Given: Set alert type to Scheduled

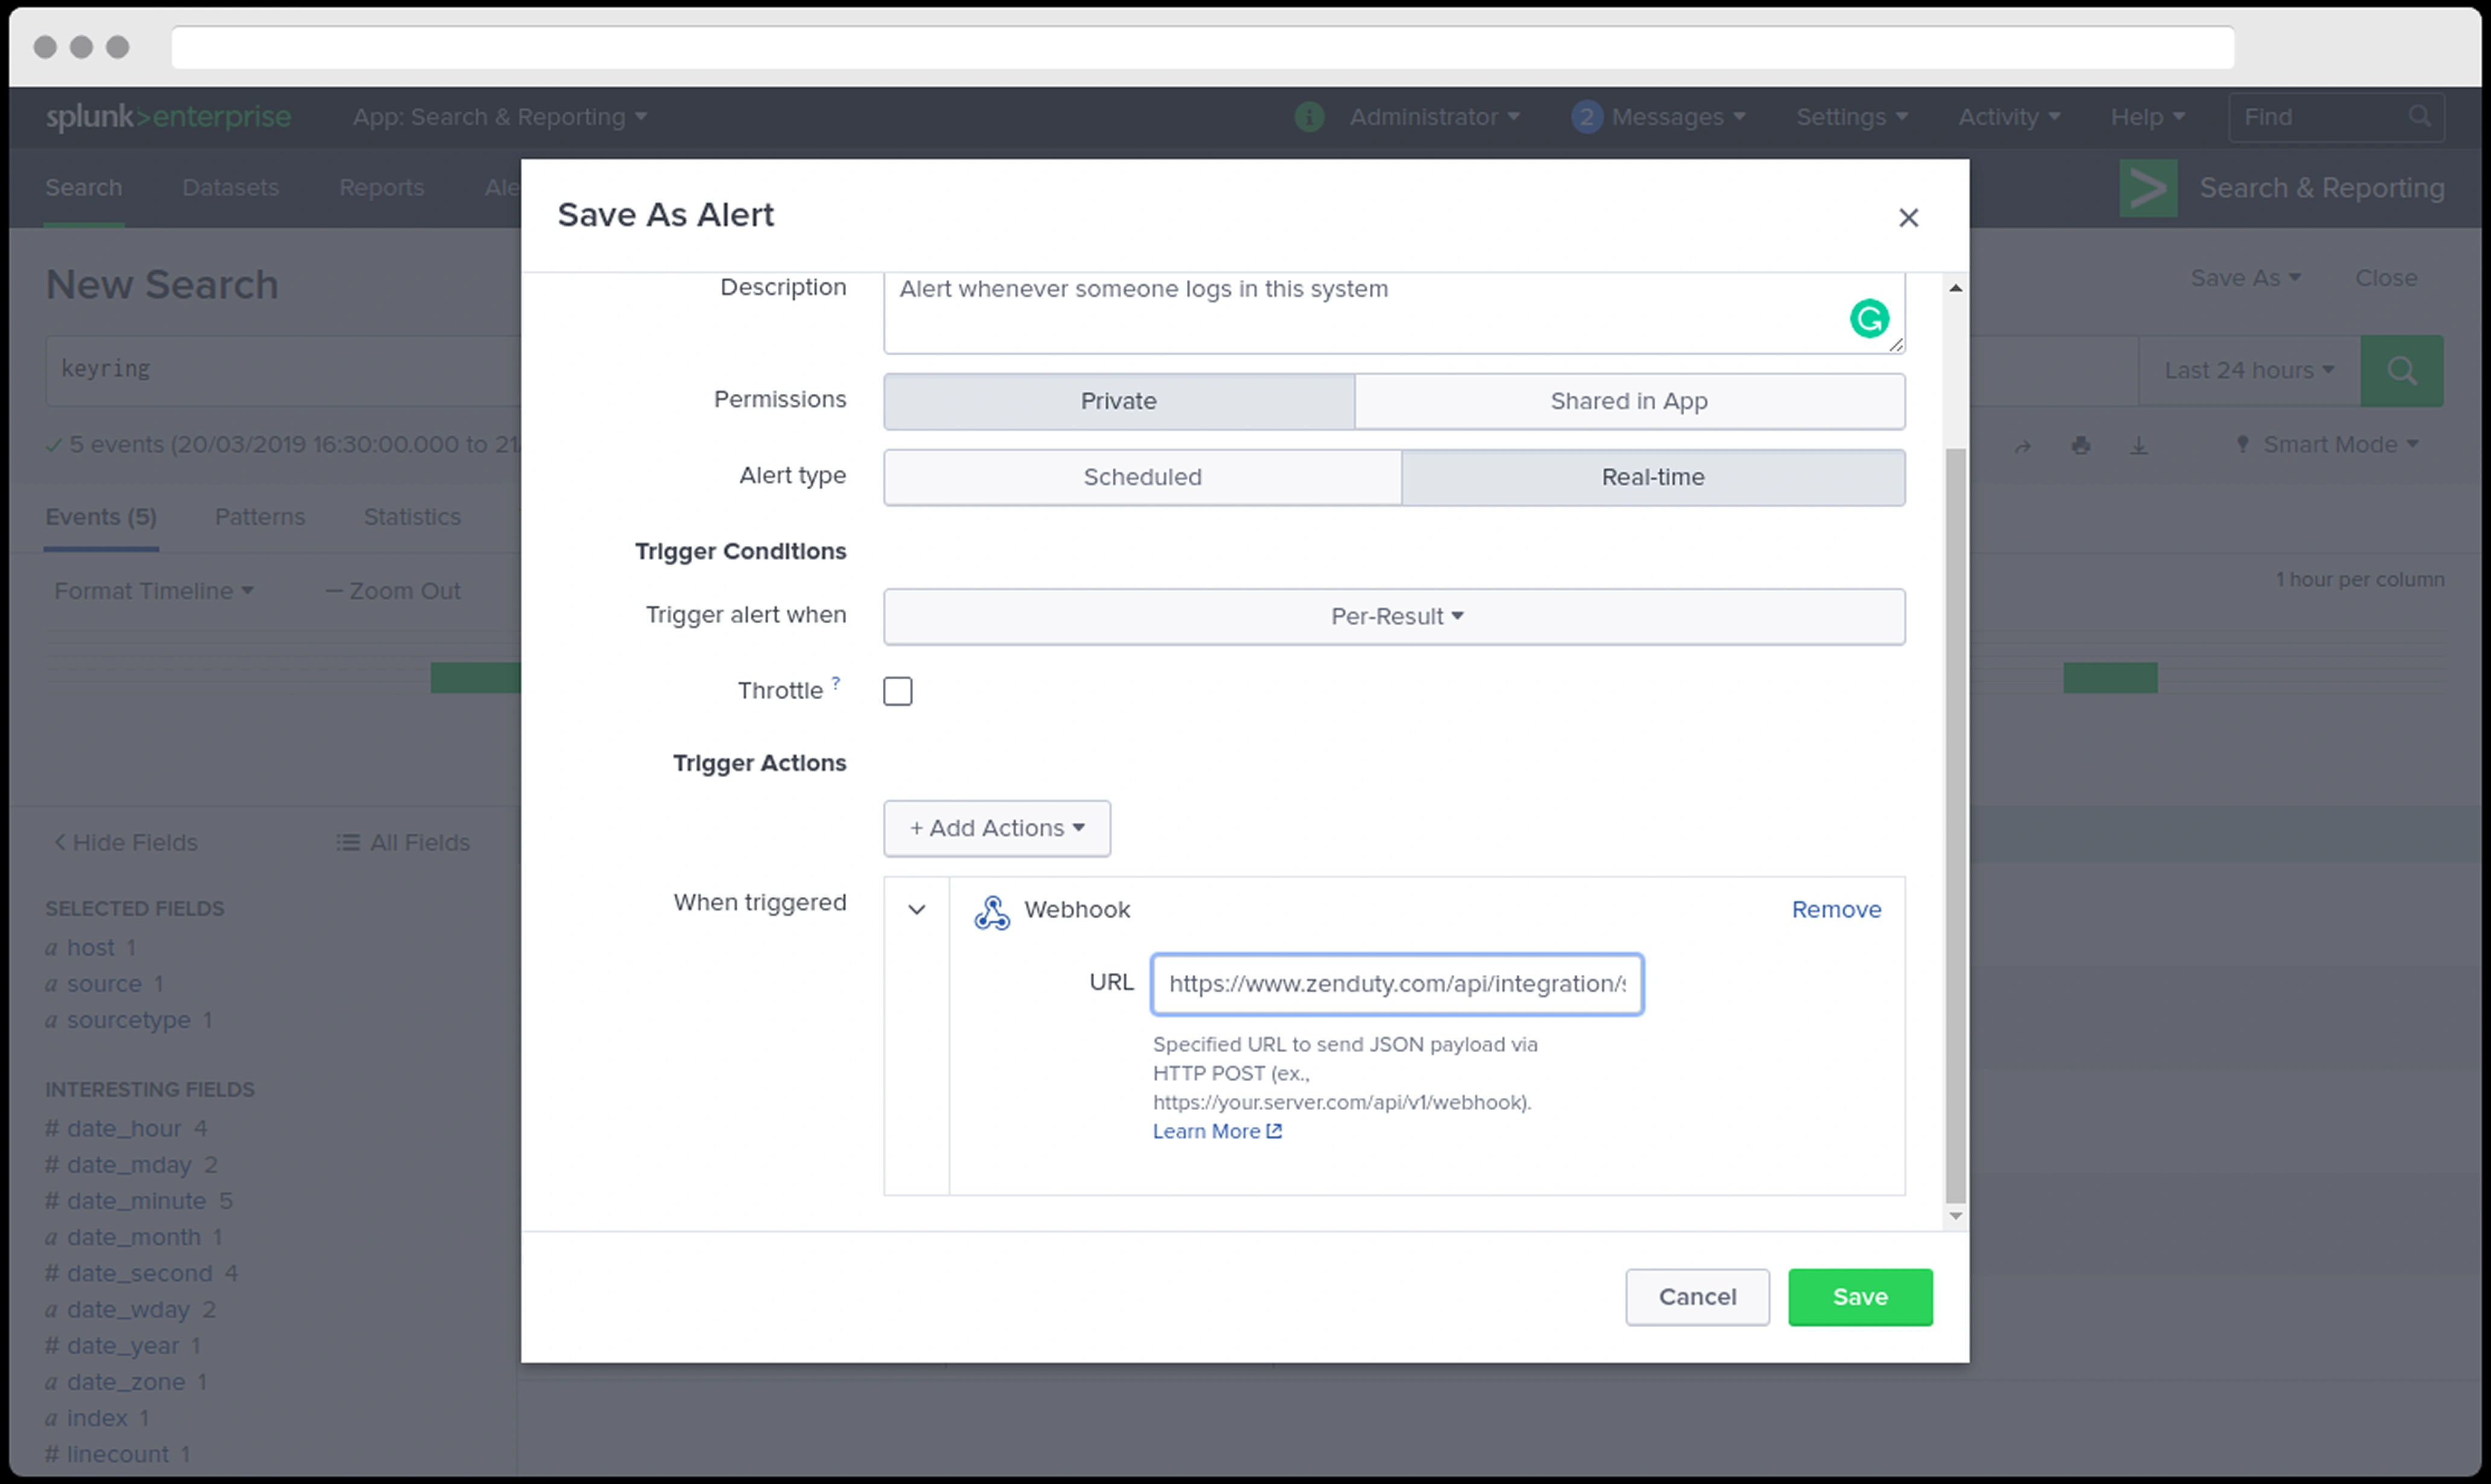Looking at the screenshot, I should [1142, 478].
